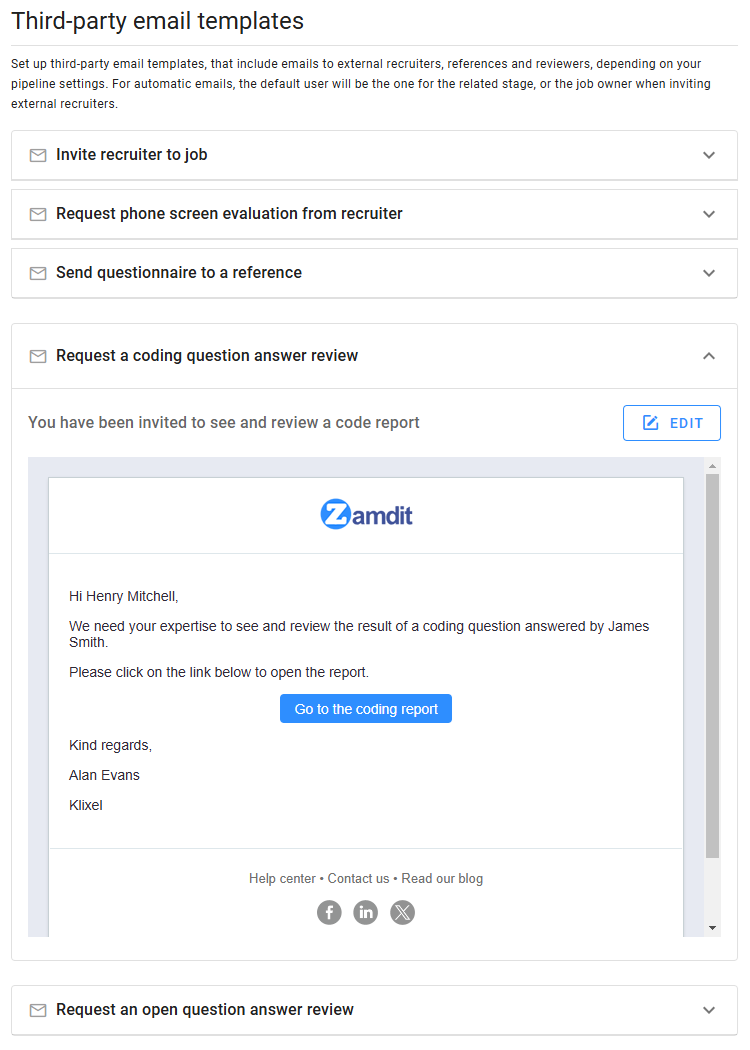Expand the Send questionnaire to a reference section
The image size is (750, 1050).
coord(709,273)
